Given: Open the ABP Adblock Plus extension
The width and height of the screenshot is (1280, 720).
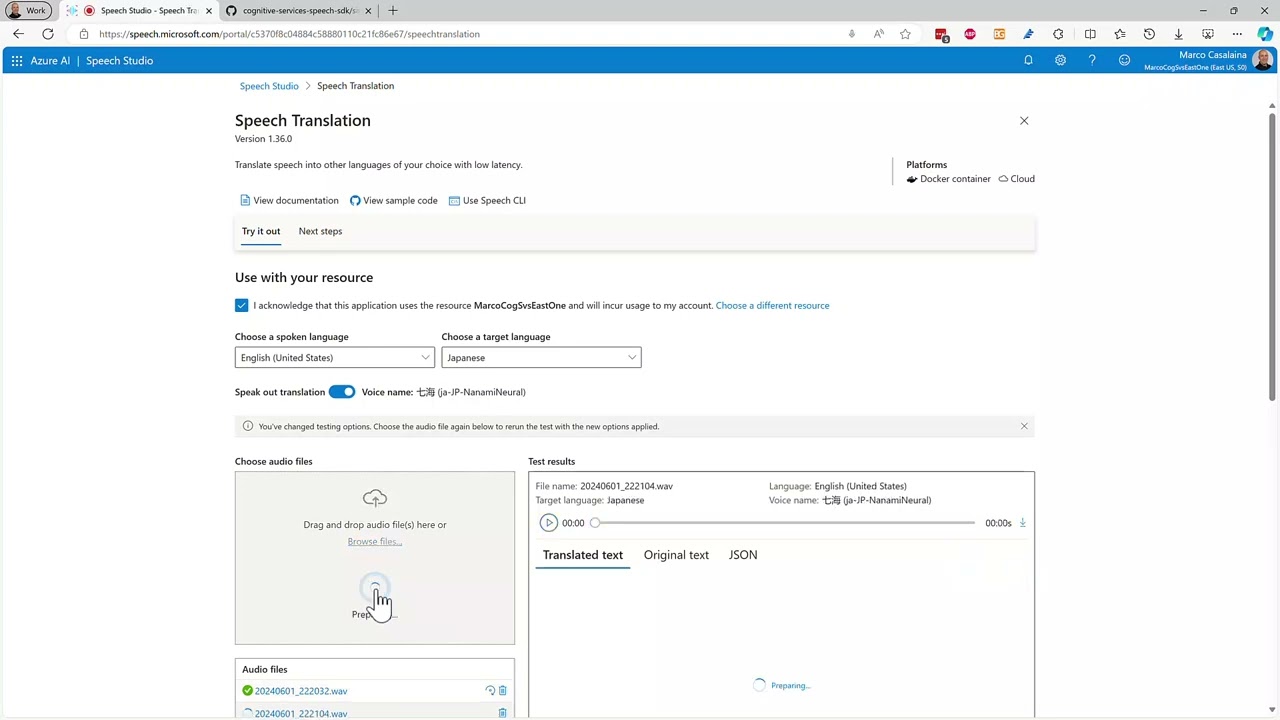Looking at the screenshot, I should pyautogui.click(x=970, y=34).
